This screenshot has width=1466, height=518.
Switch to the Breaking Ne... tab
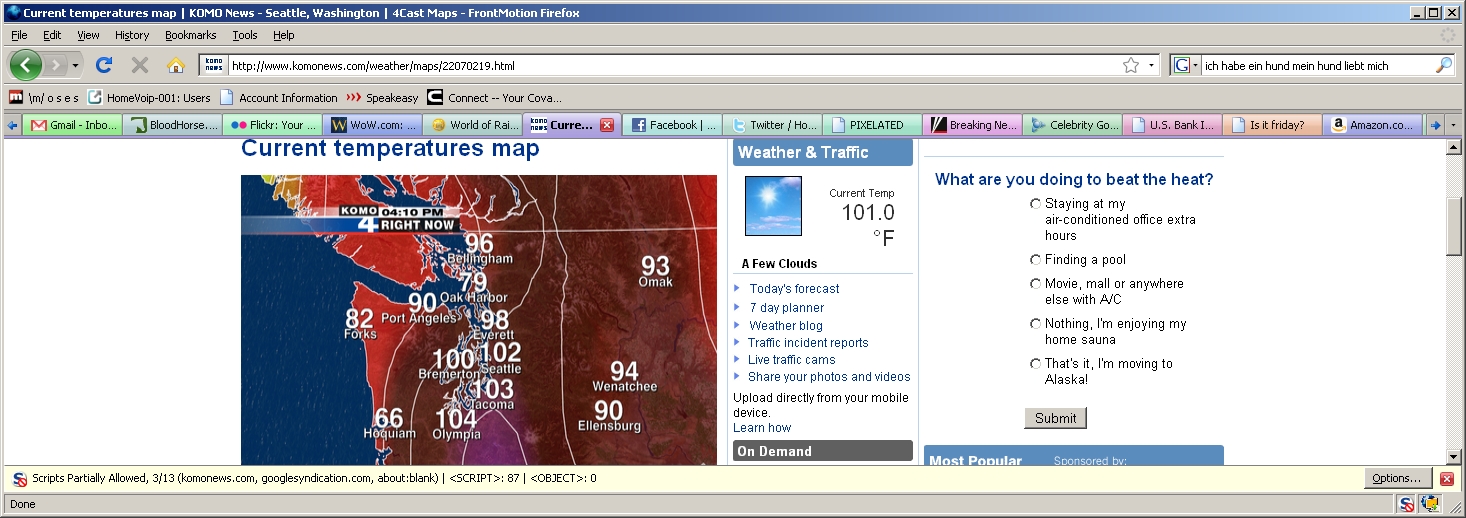tap(973, 125)
